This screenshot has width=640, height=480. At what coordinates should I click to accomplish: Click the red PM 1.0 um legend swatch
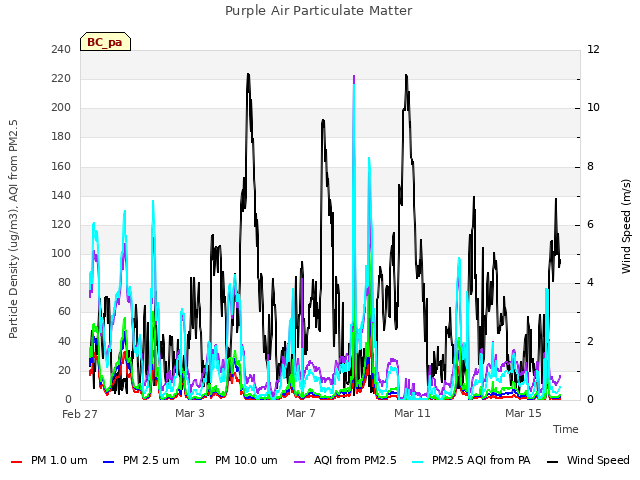(16, 461)
